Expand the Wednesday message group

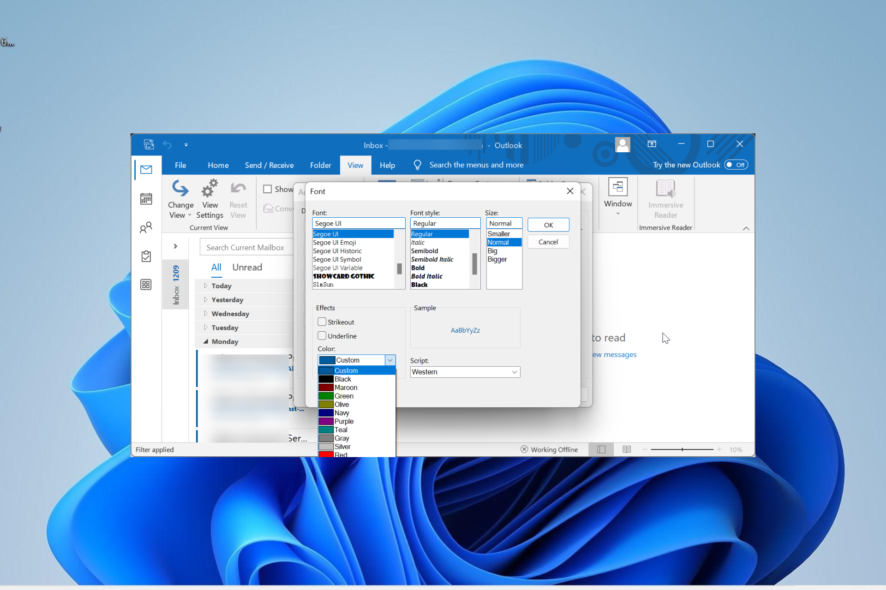coord(206,314)
